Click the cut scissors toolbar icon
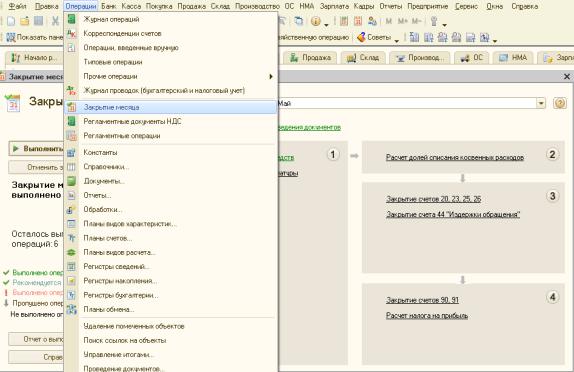This screenshot has width=574, height=372. [55, 21]
